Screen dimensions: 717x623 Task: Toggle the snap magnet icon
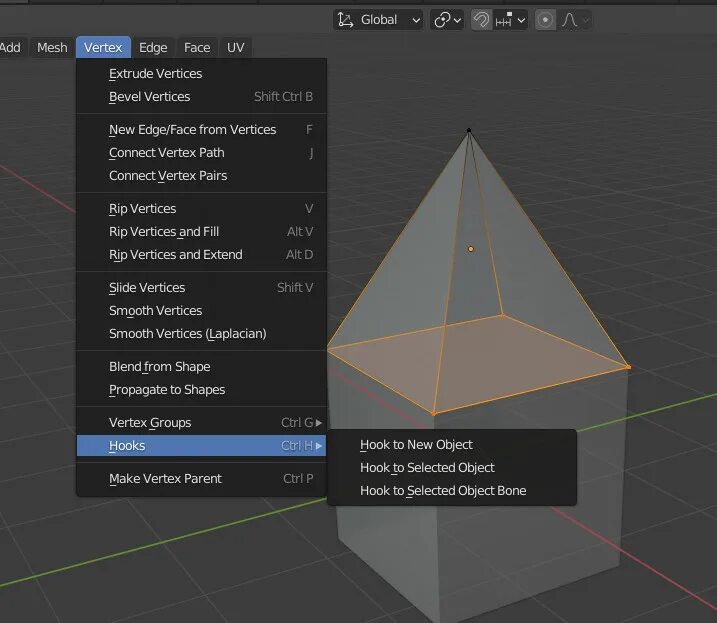click(x=482, y=20)
